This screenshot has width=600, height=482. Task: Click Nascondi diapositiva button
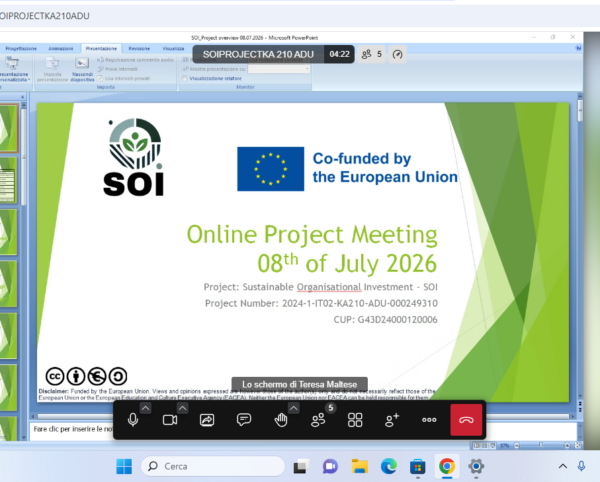click(x=82, y=70)
